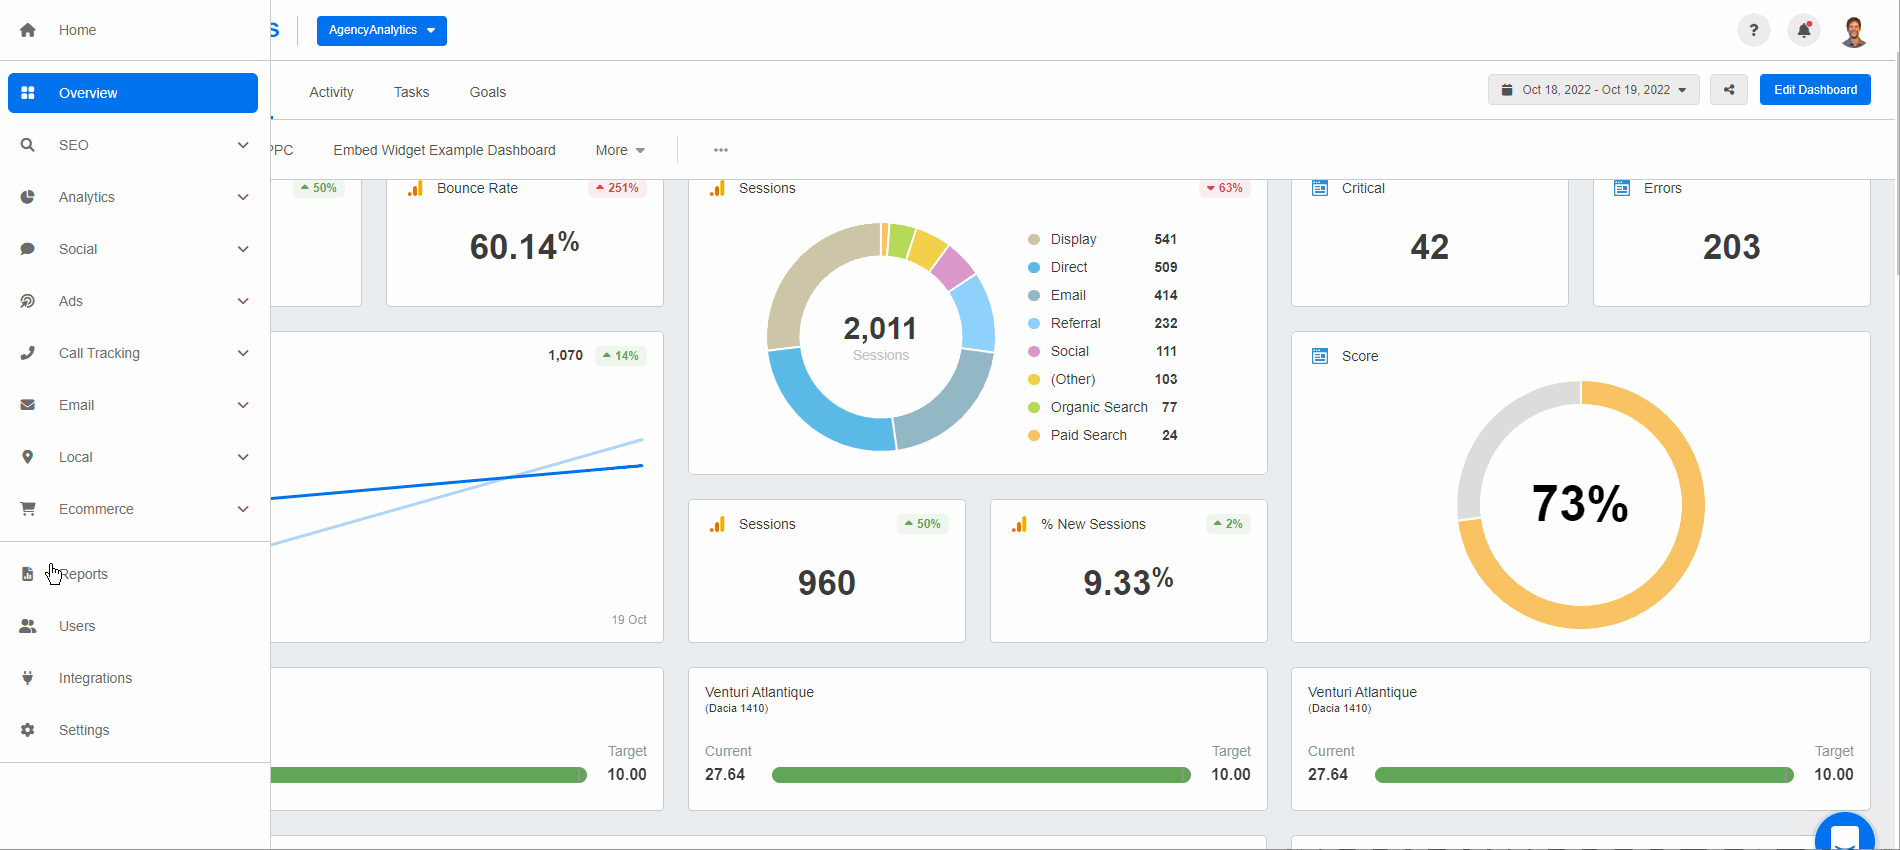Open the chat support bubble
1900x850 pixels.
[1844, 836]
